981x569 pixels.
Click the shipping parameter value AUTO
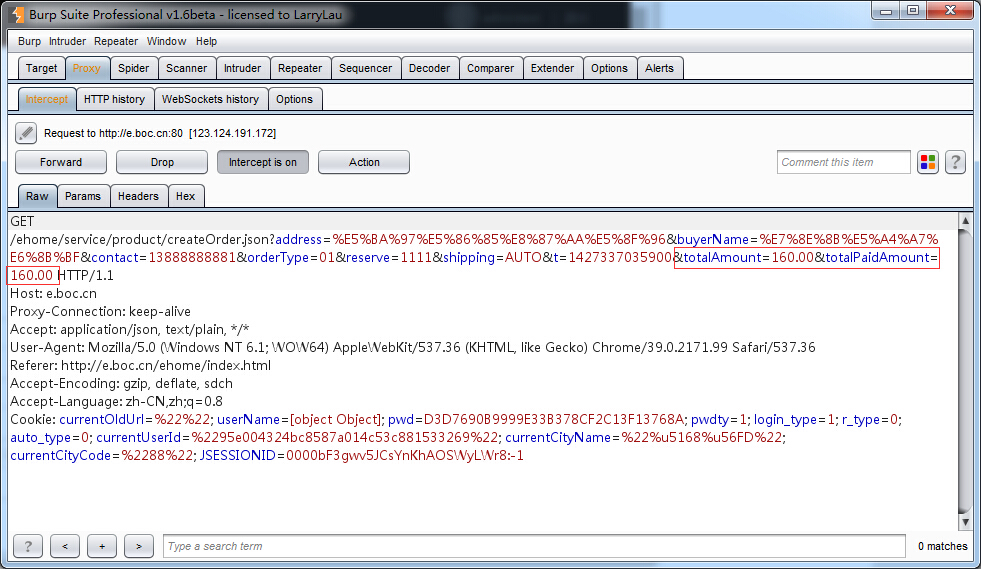(524, 257)
